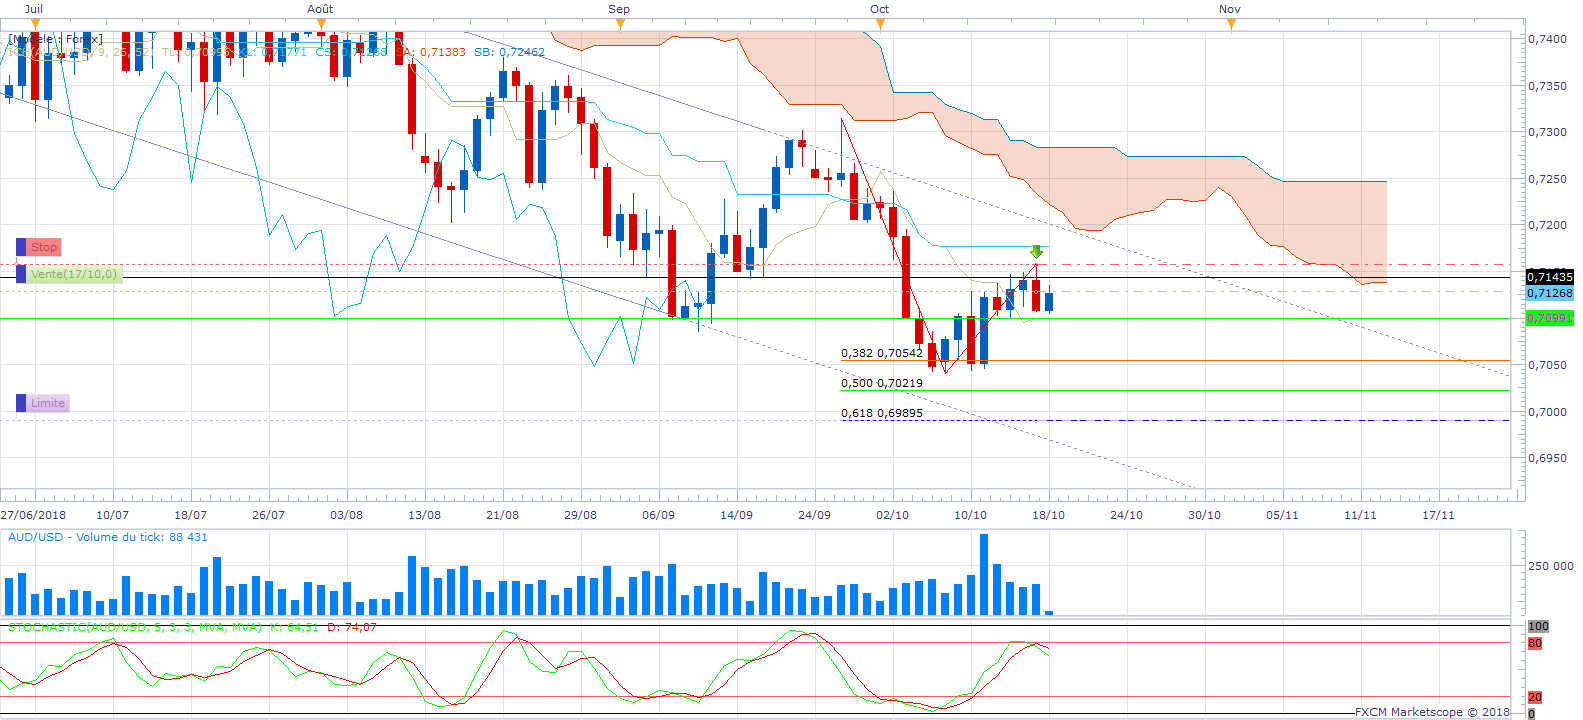Click the 02/10 date axis label

click(893, 515)
